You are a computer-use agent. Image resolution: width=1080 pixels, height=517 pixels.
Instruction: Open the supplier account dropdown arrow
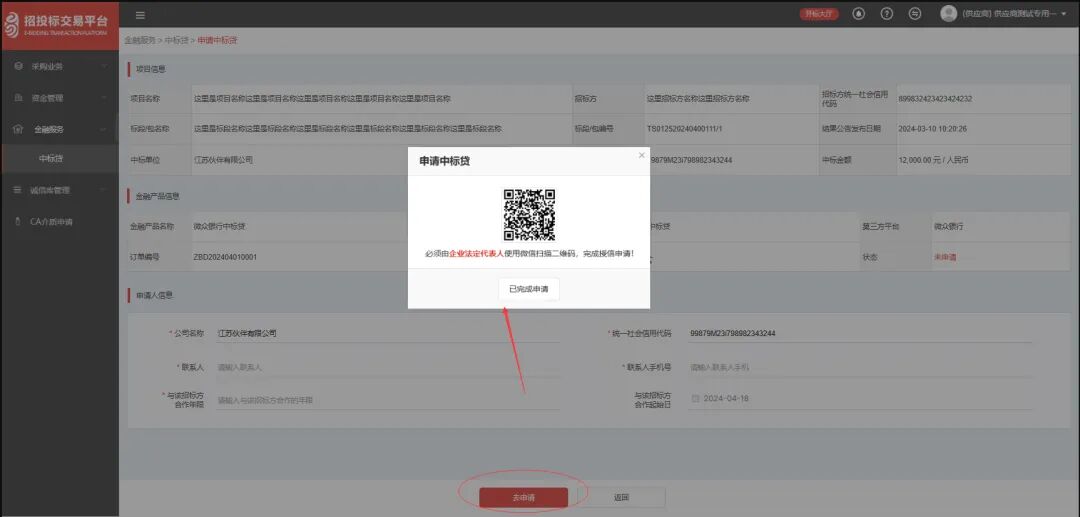(1064, 14)
